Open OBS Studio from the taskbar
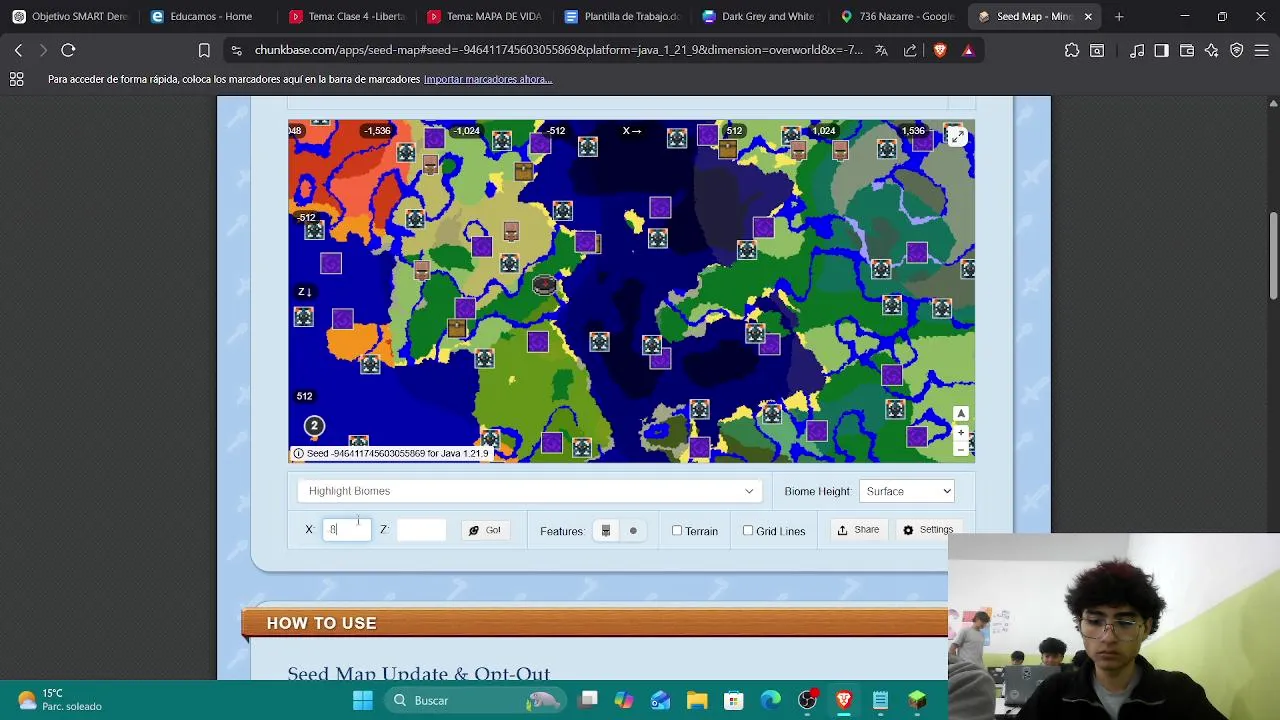Viewport: 1280px width, 720px height. click(x=807, y=700)
